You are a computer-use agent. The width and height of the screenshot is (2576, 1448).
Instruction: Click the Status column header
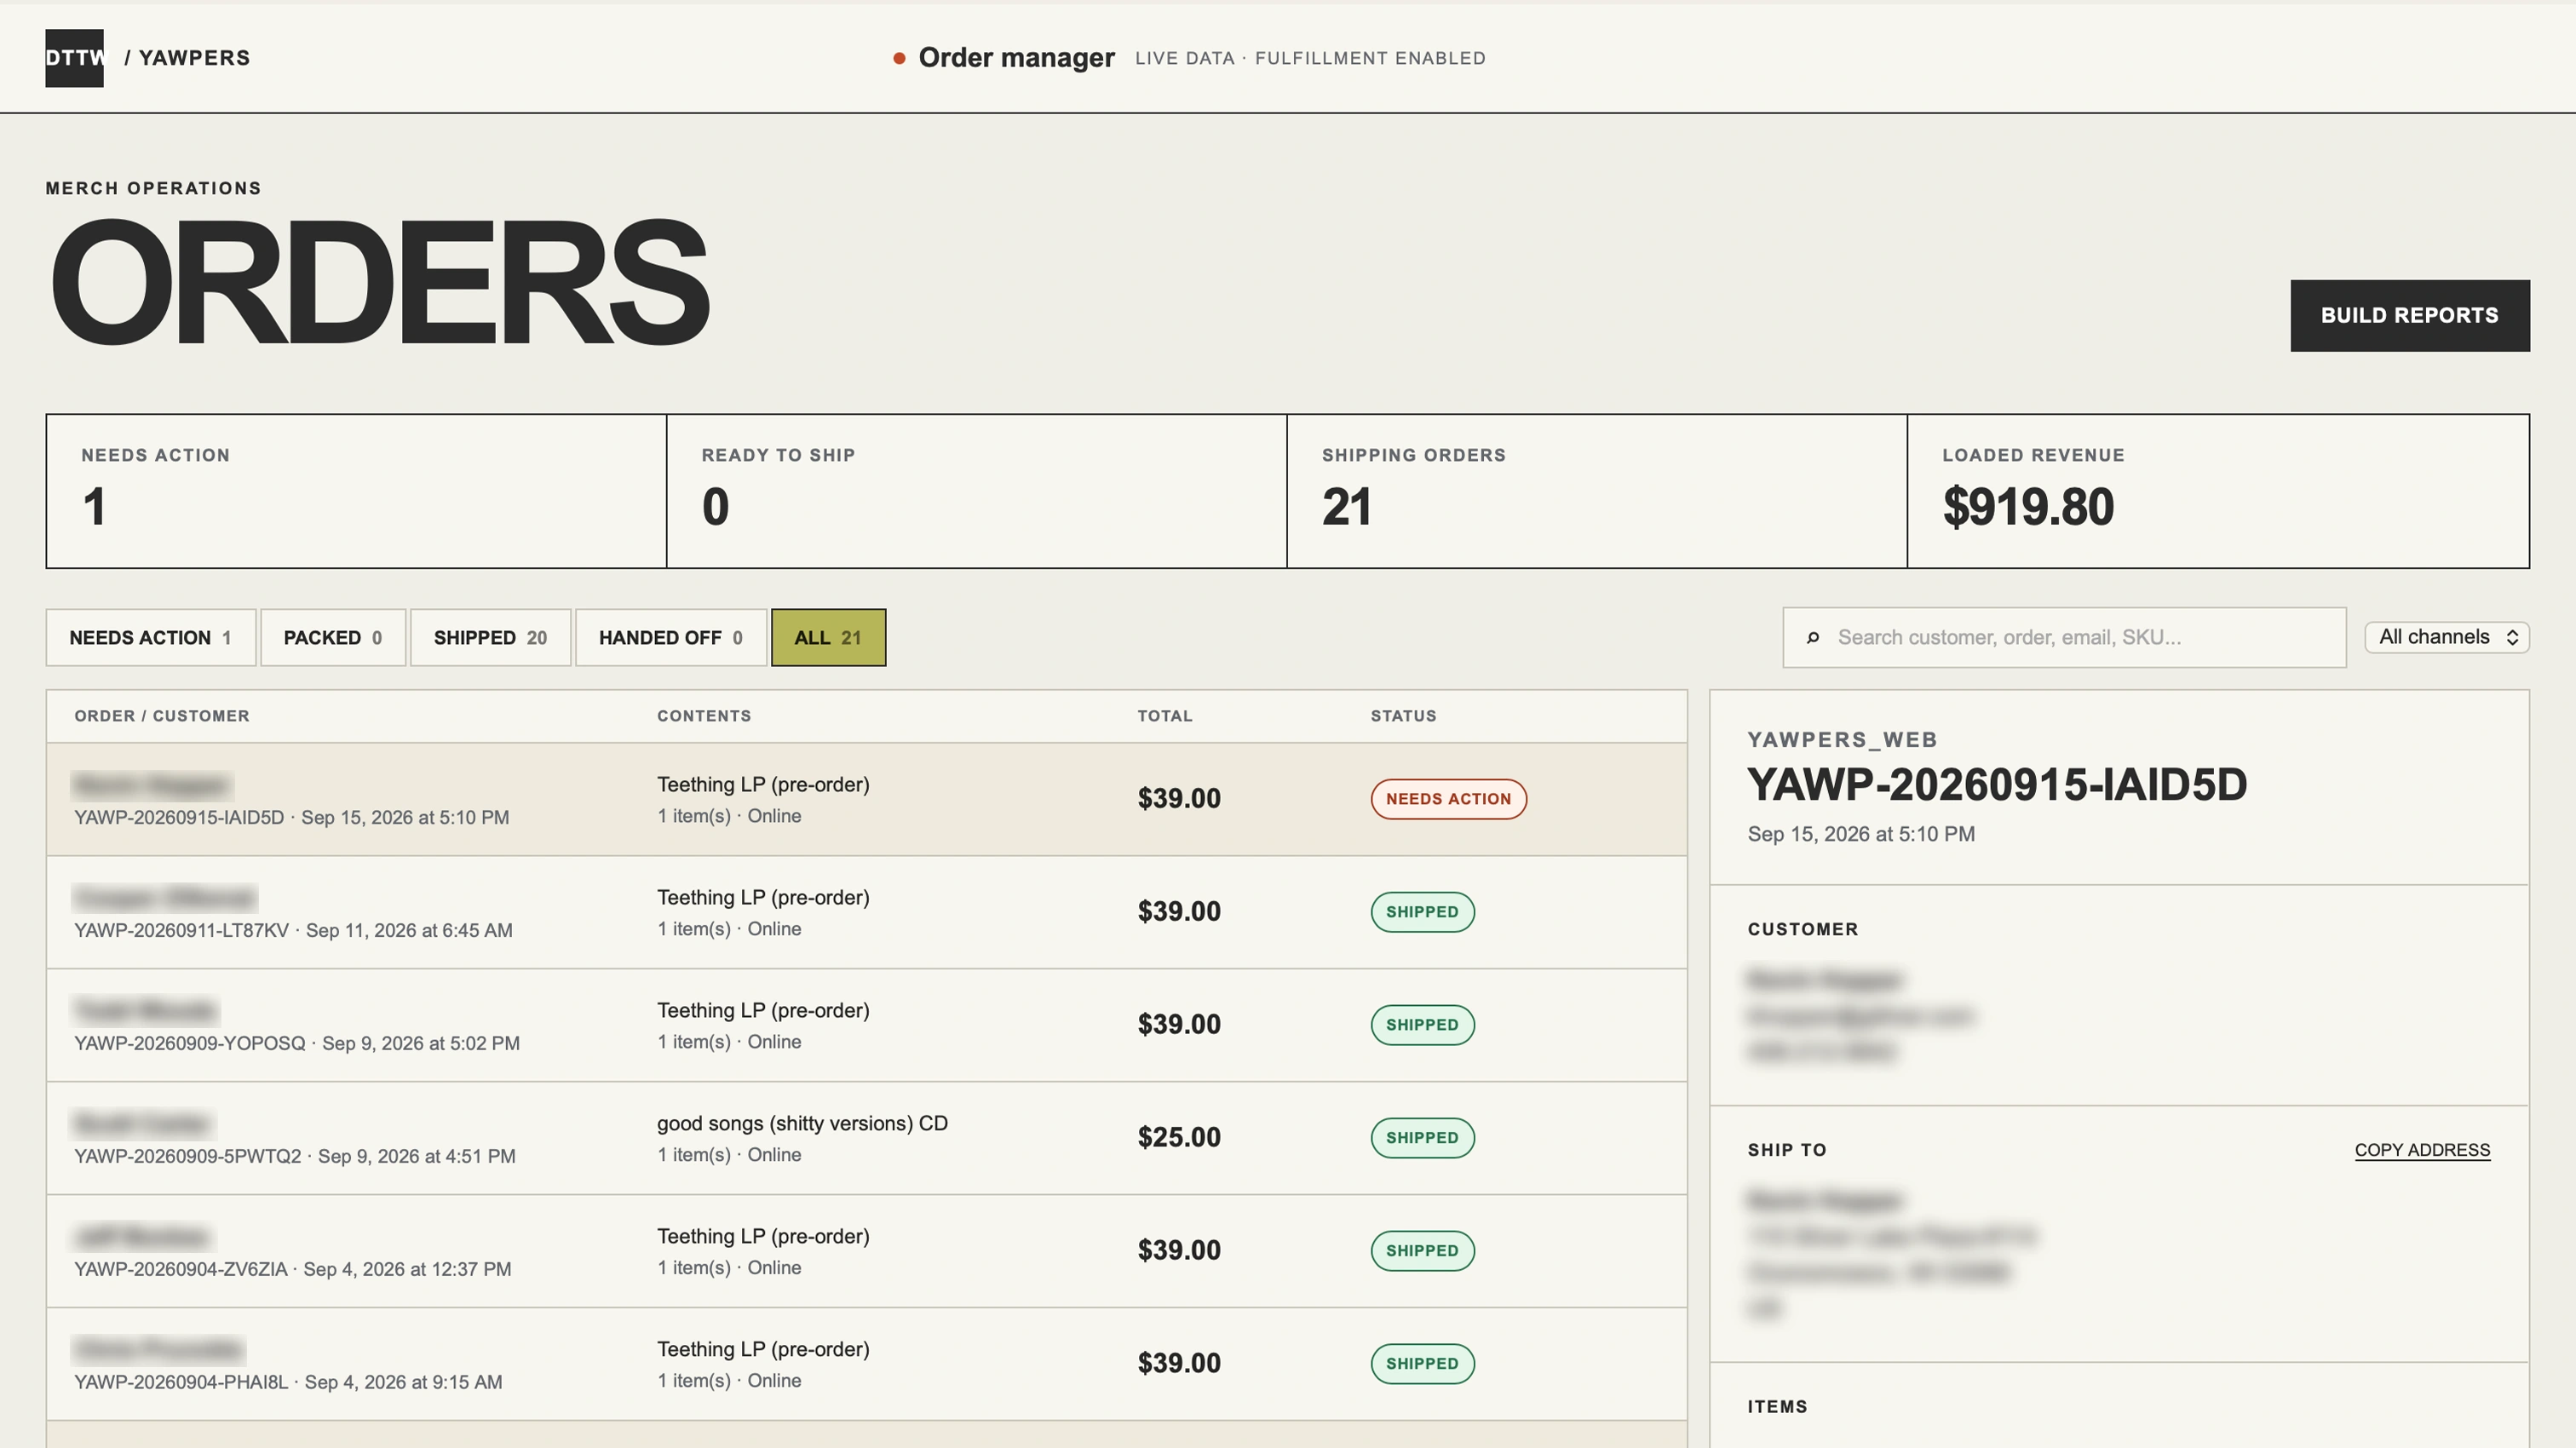click(1403, 716)
